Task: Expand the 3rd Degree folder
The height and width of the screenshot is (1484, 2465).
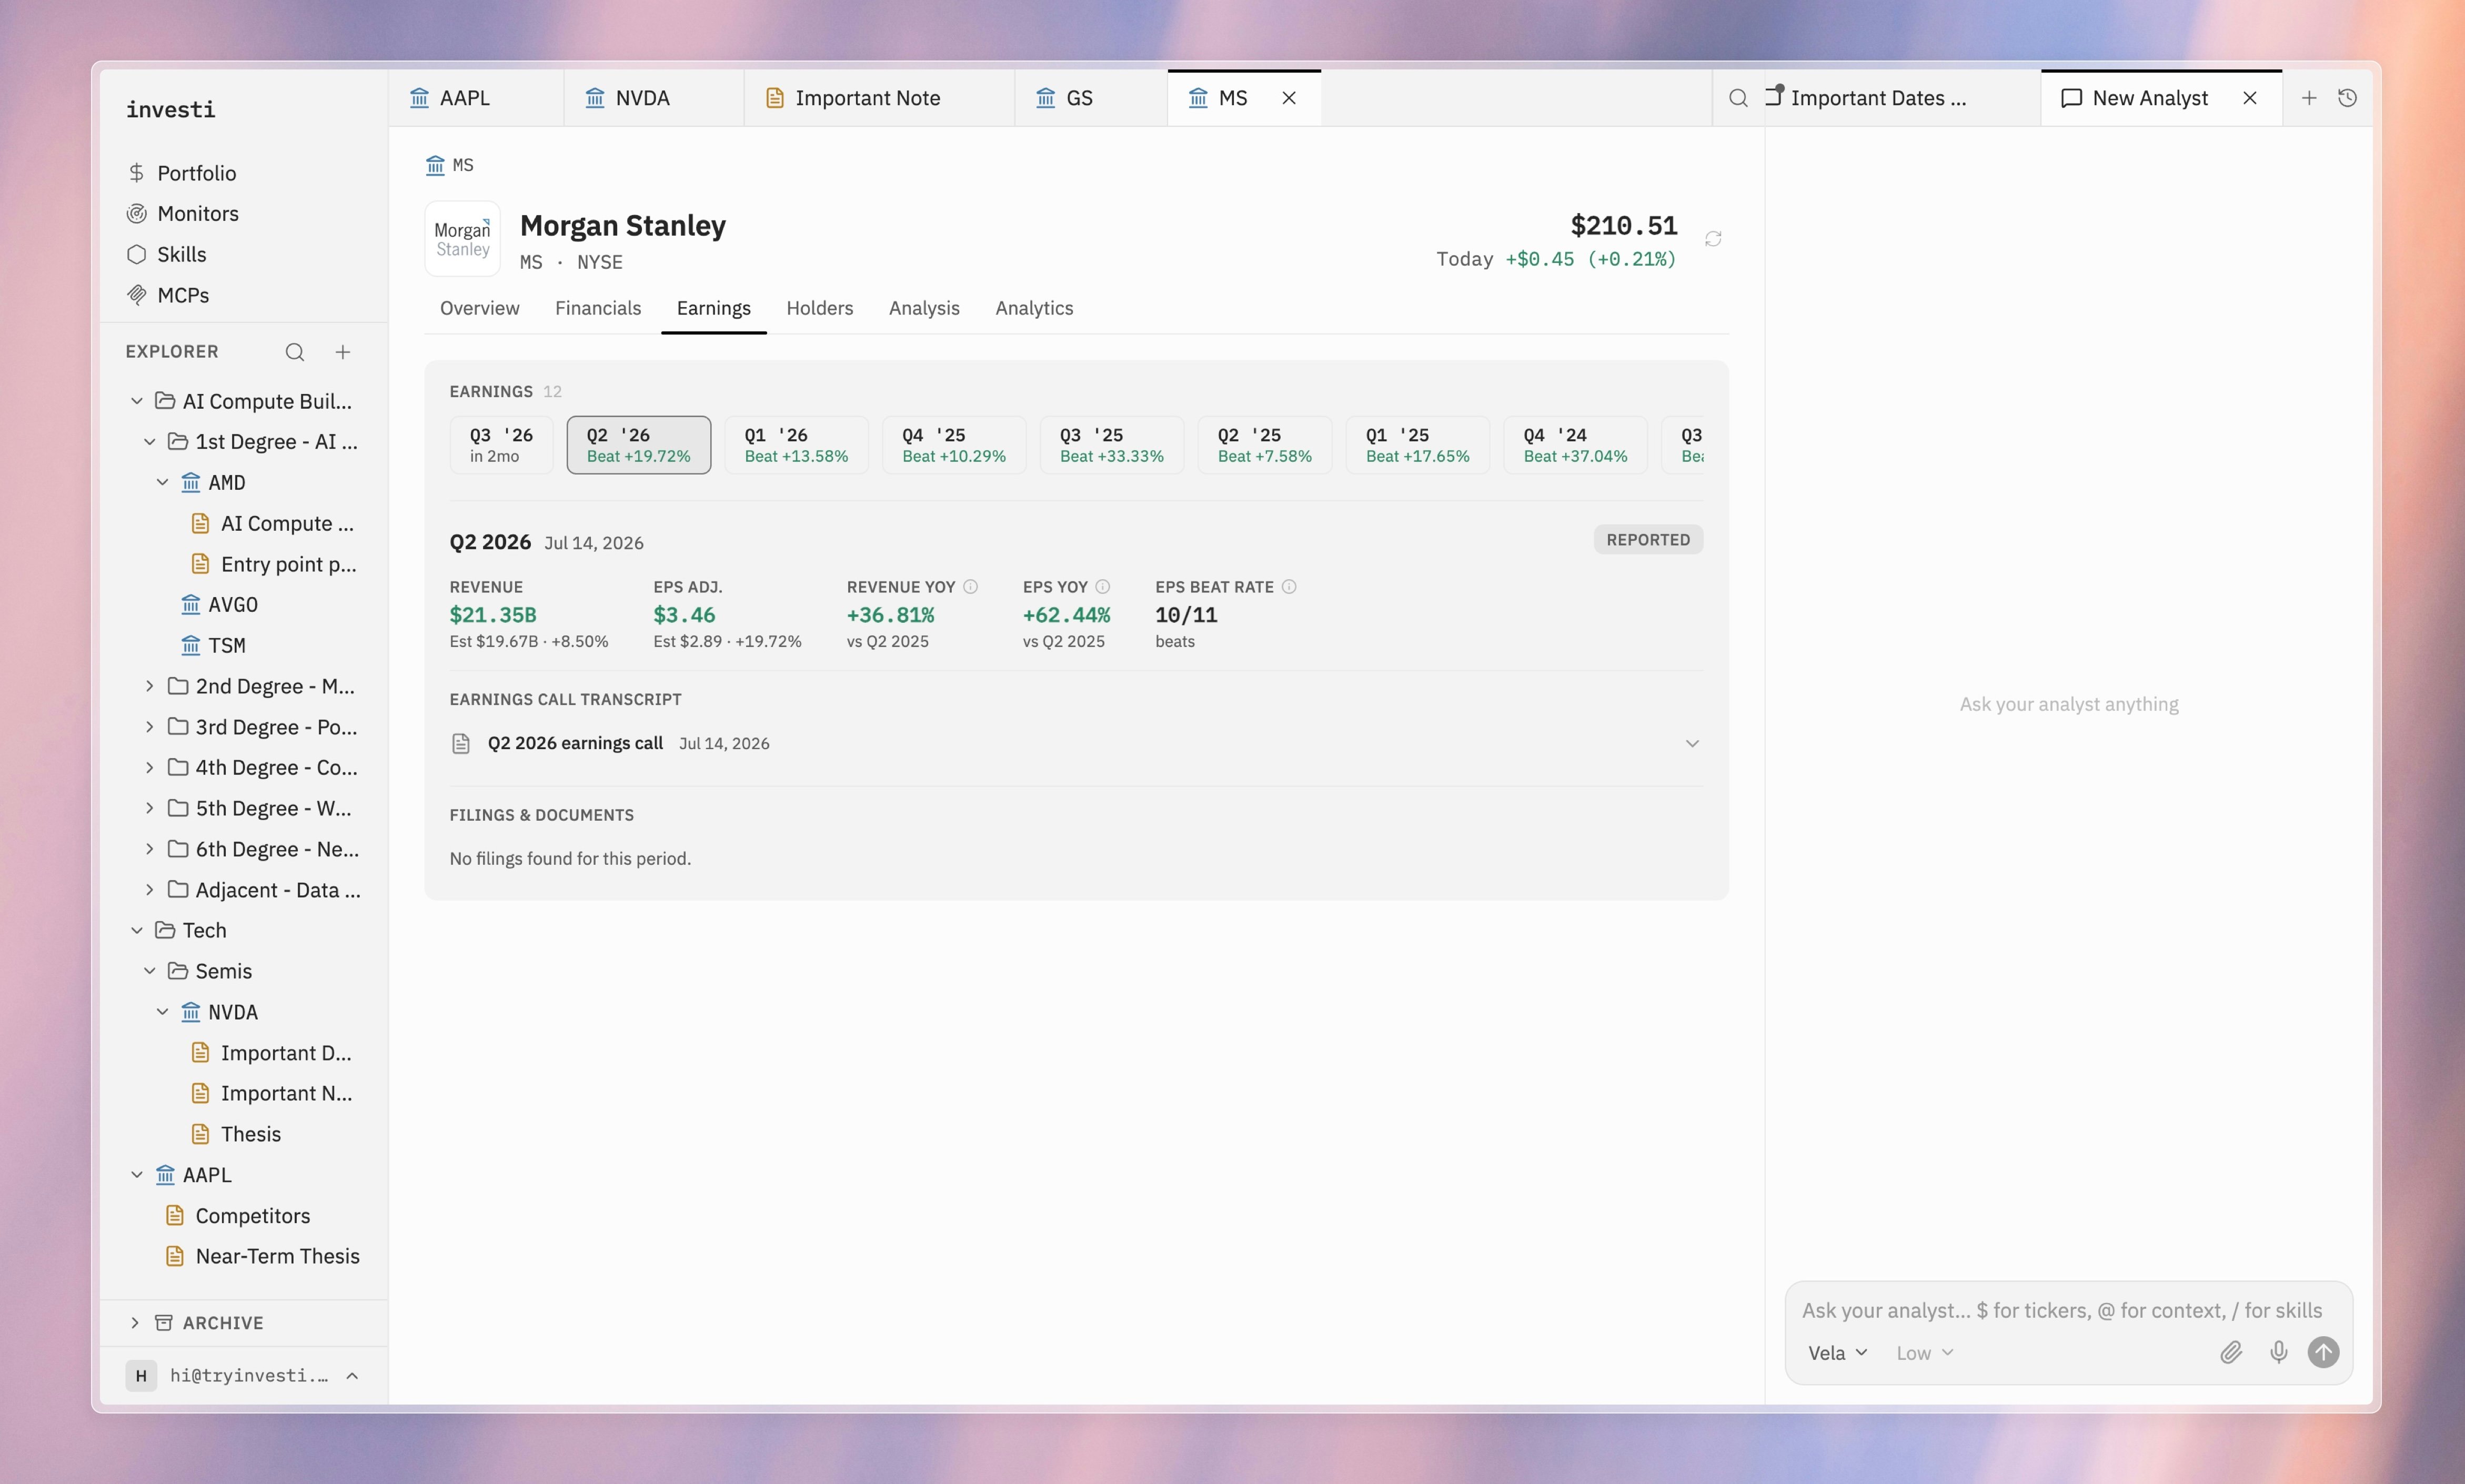Action: click(x=150, y=727)
